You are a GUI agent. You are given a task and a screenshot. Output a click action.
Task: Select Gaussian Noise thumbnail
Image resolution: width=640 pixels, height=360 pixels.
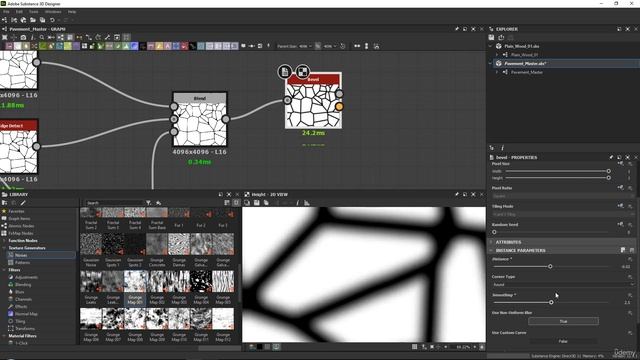coord(91,244)
